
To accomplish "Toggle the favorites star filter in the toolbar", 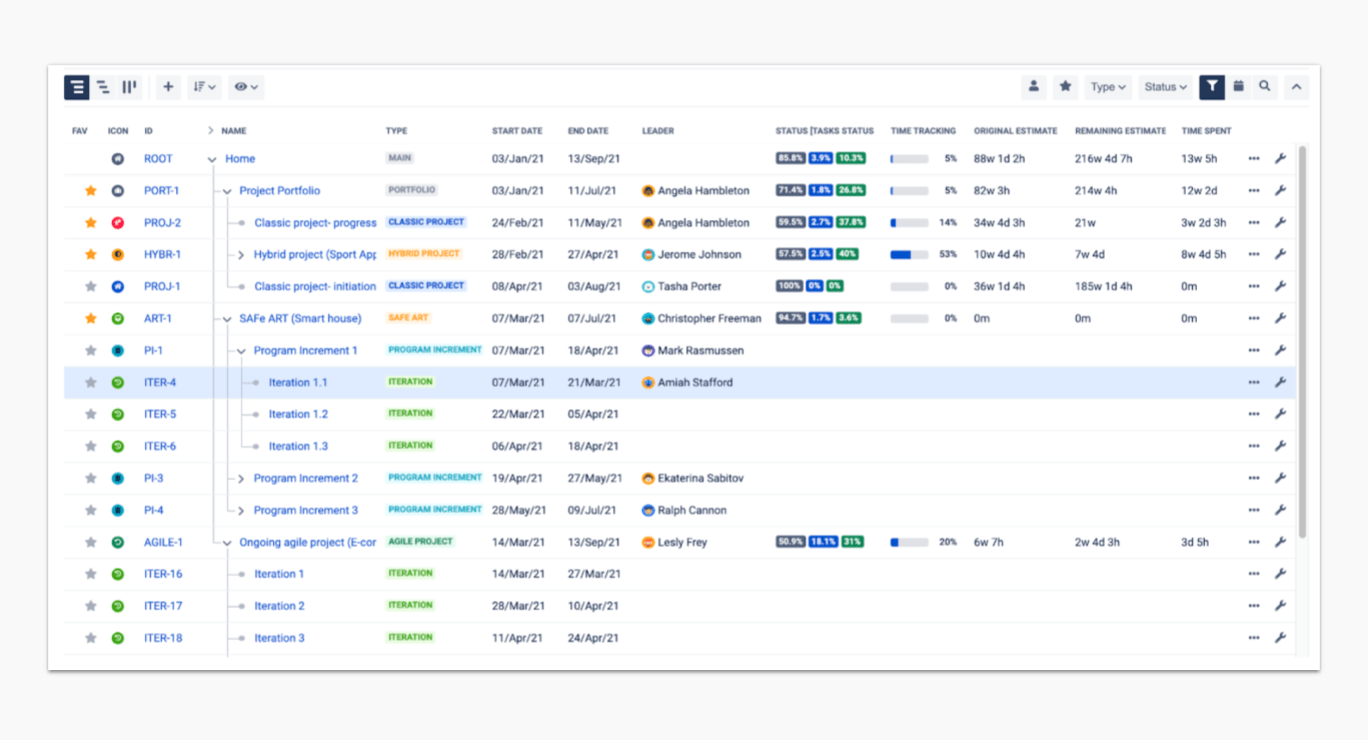I will 1066,87.
